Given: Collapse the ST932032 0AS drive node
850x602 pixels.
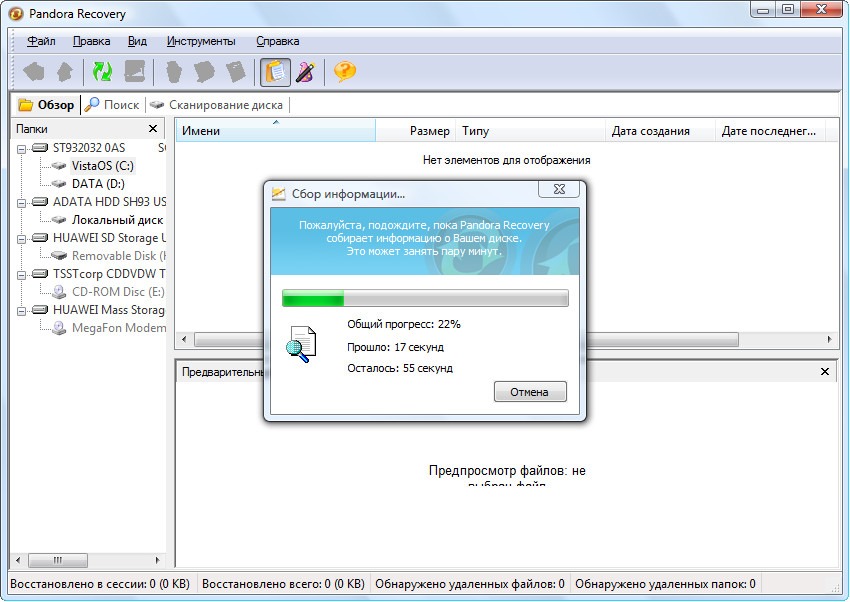Looking at the screenshot, I should [21, 148].
